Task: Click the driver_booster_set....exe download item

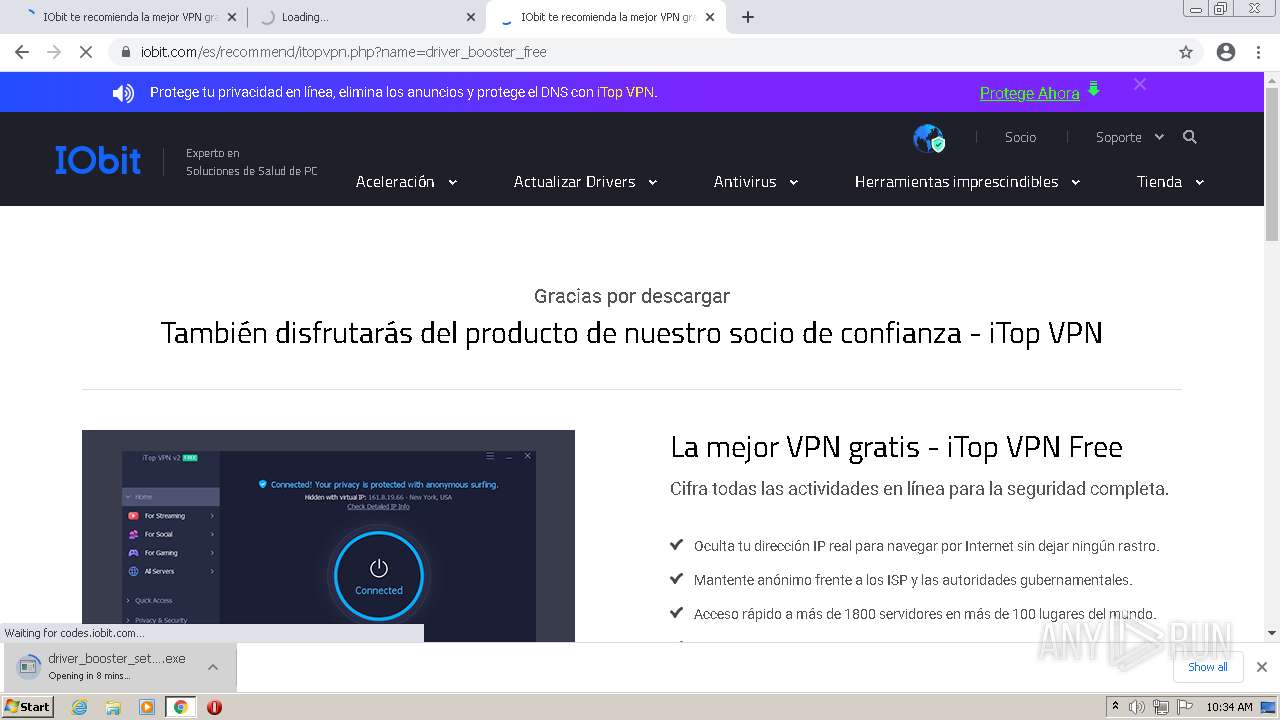Action: pos(105,666)
